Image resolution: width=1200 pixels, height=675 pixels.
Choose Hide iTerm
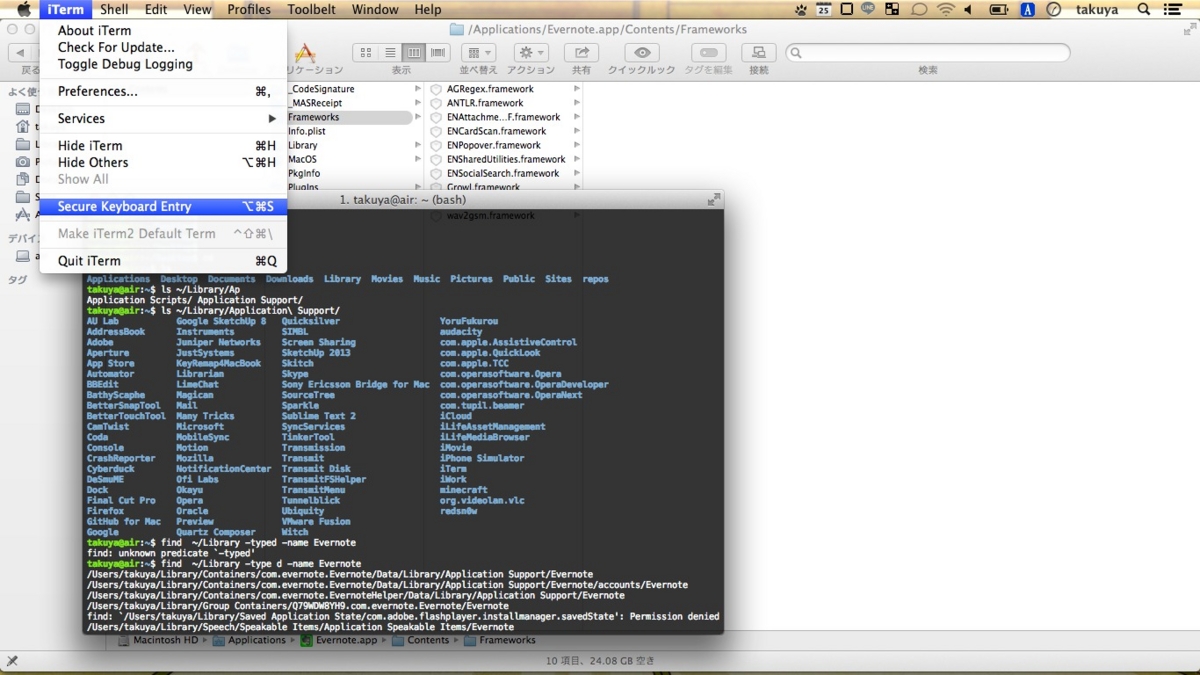tap(163, 145)
